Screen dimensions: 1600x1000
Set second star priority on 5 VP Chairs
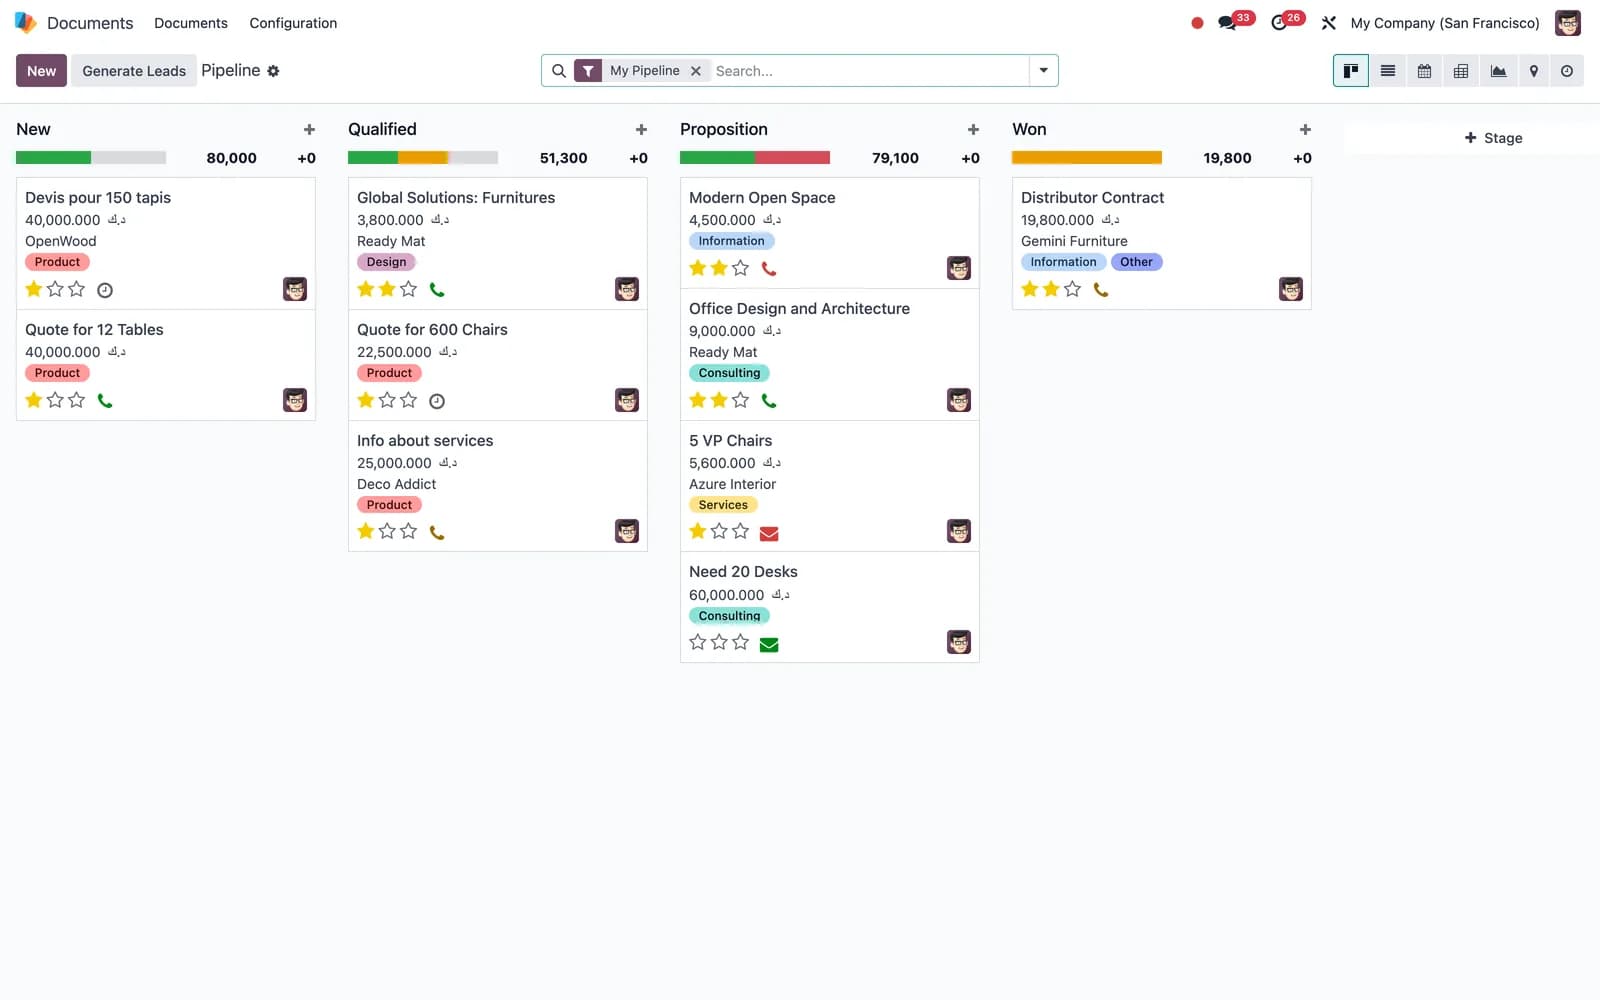click(x=720, y=531)
